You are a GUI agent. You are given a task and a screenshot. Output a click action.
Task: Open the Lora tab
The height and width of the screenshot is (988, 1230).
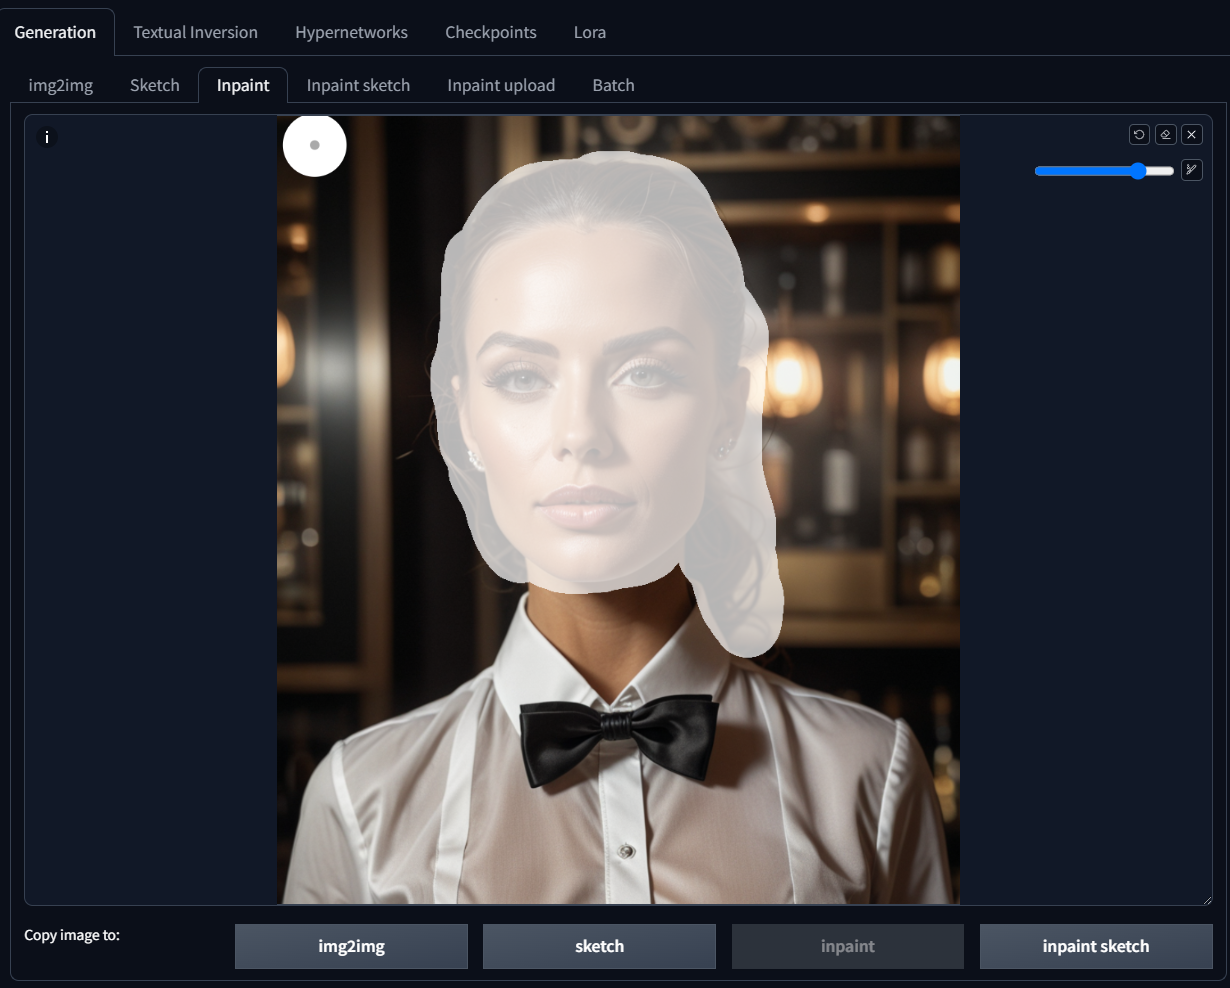pos(589,32)
